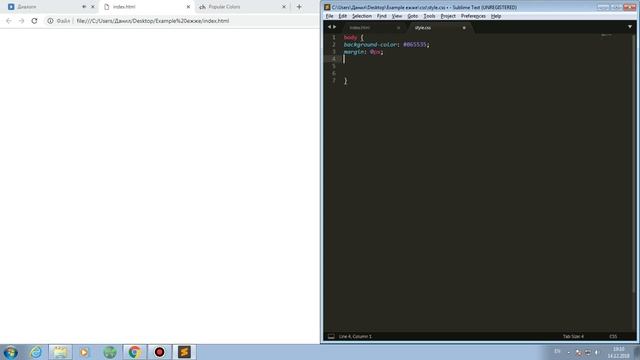
Task: Open the Edit menu in Sublime Text
Action: pyautogui.click(x=342, y=16)
